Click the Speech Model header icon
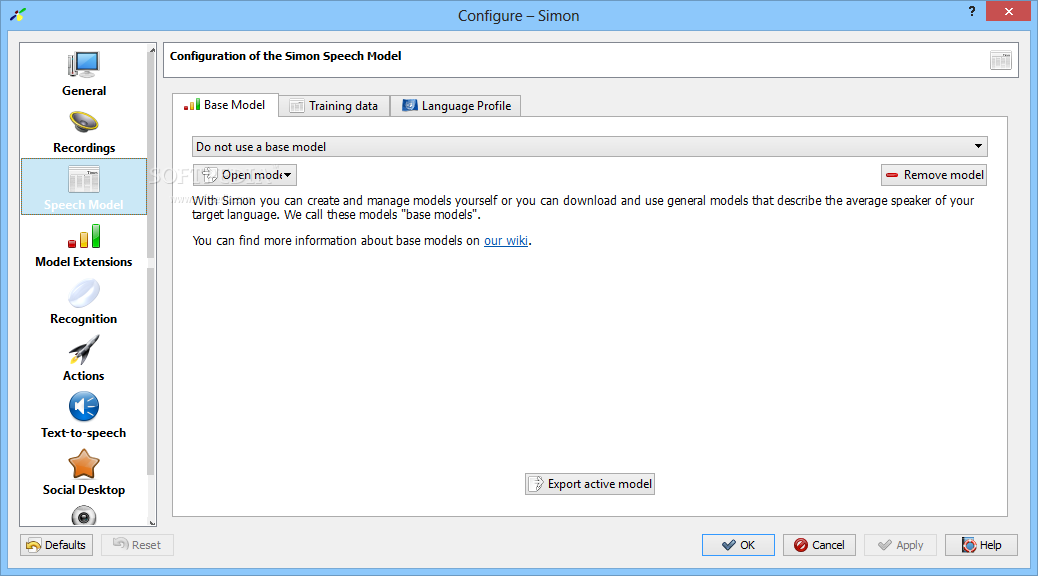 click(x=1000, y=60)
